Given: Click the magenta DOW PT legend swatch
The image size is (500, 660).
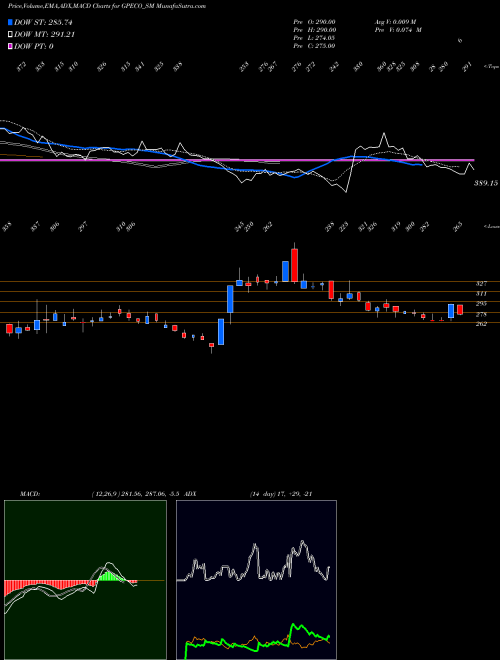Looking at the screenshot, I should coord(10,46).
